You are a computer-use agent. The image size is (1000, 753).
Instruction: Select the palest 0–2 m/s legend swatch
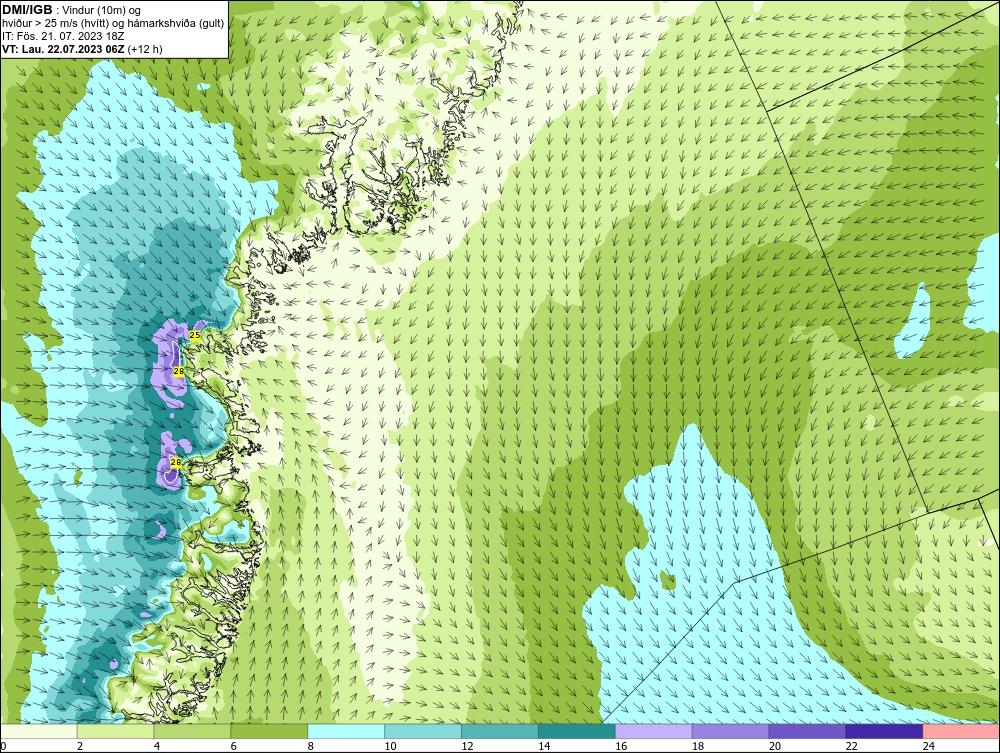coord(39,731)
